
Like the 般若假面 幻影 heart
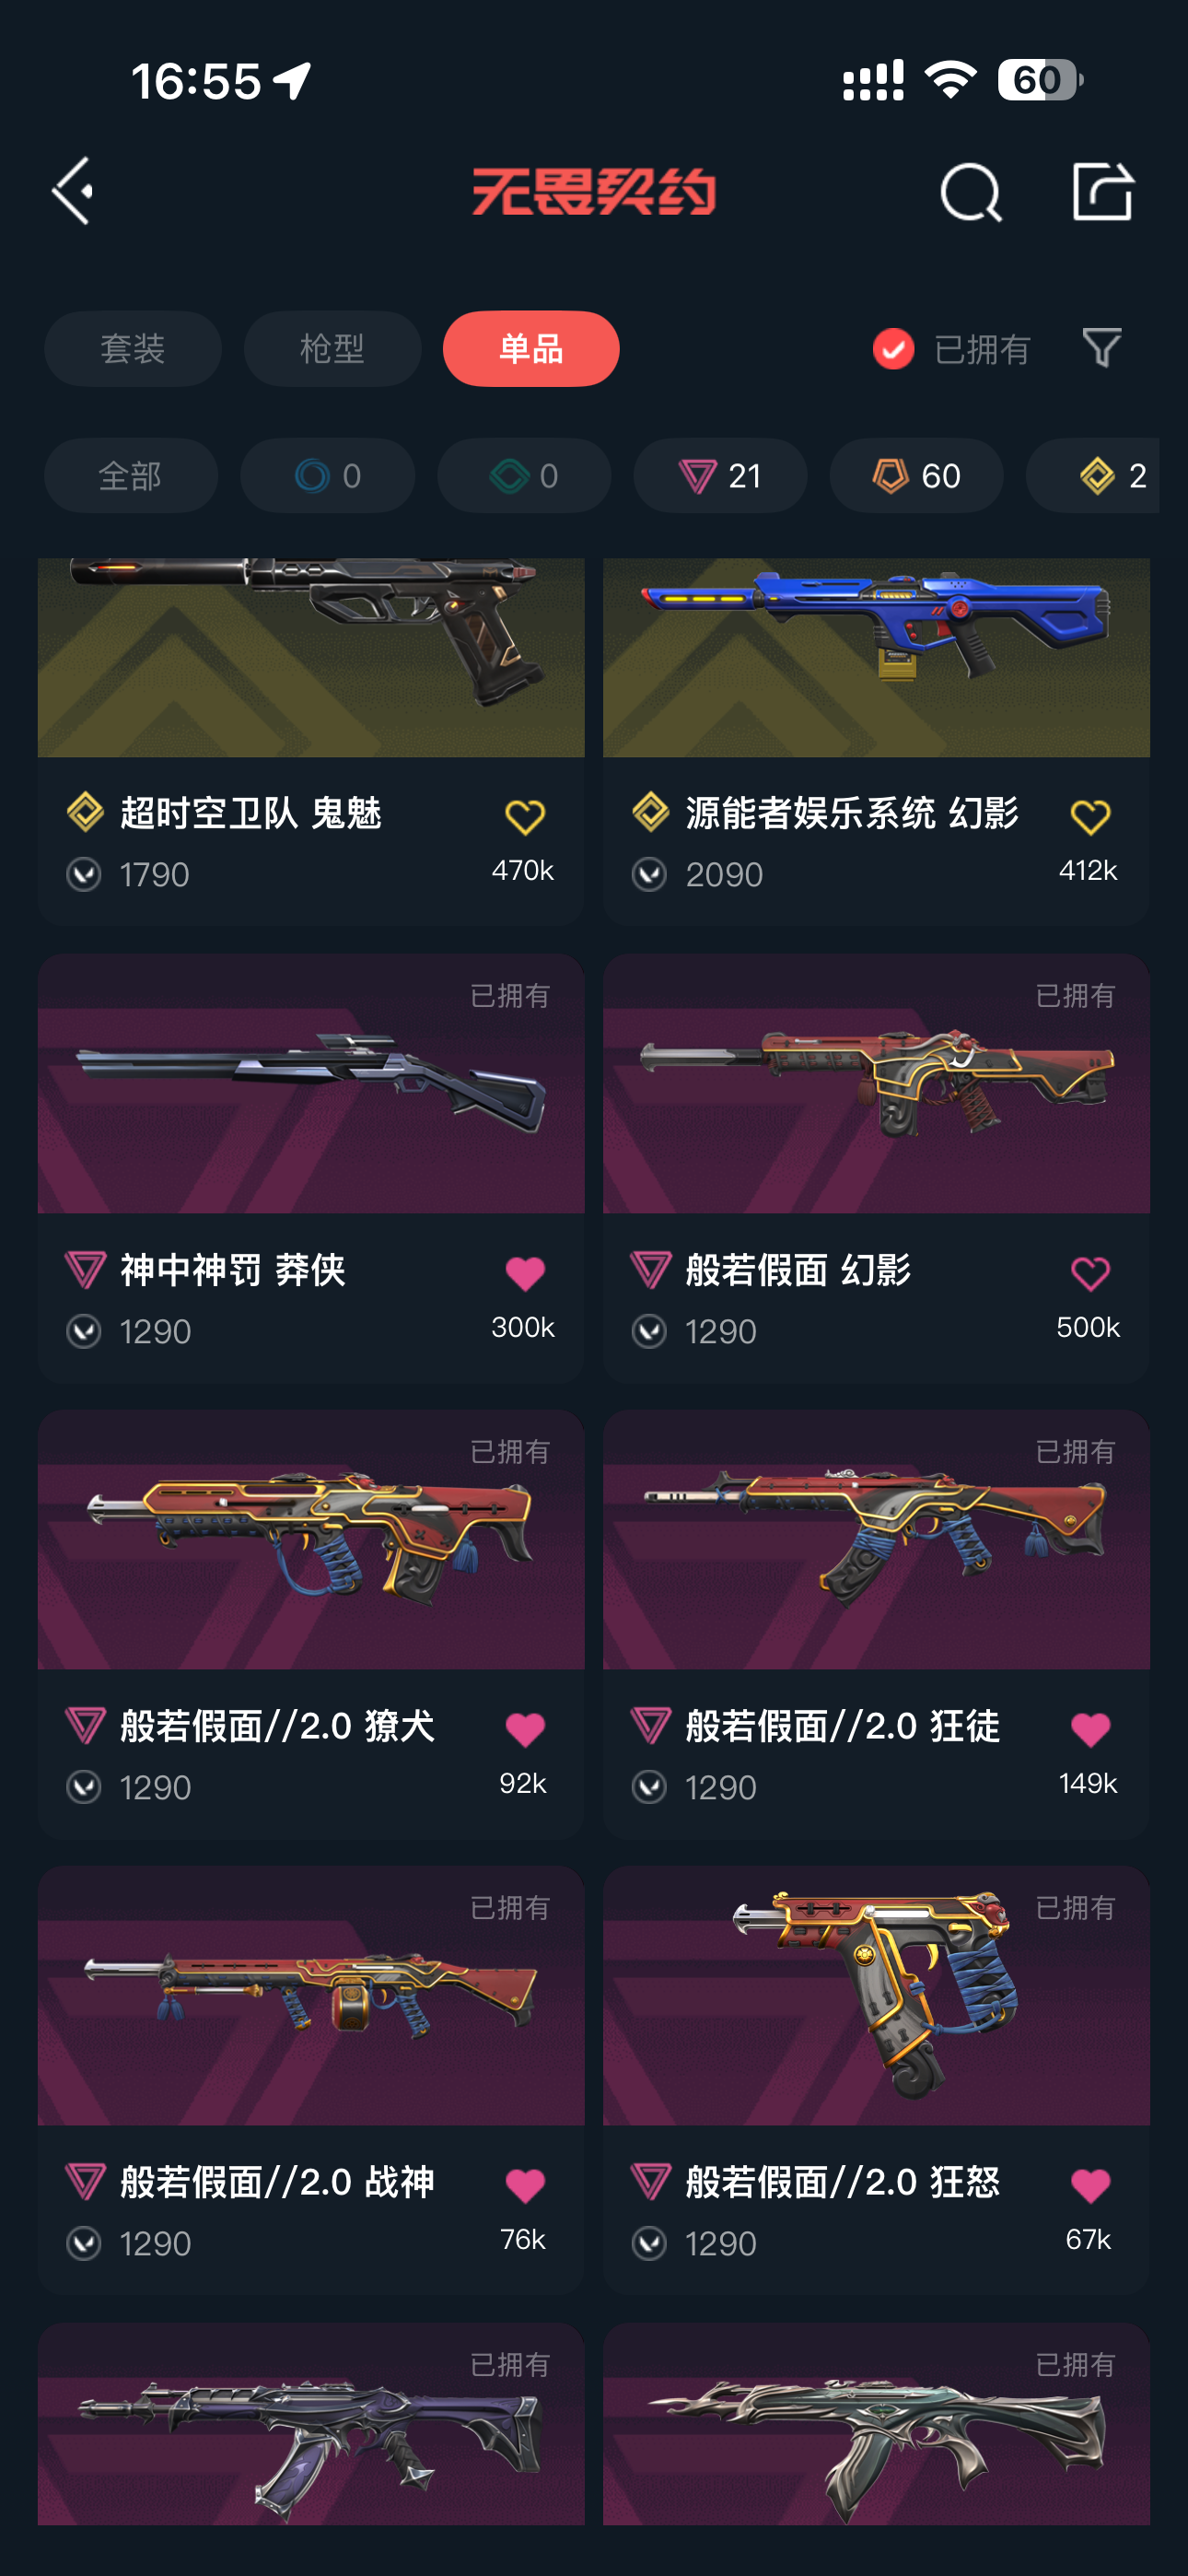(x=1090, y=1274)
